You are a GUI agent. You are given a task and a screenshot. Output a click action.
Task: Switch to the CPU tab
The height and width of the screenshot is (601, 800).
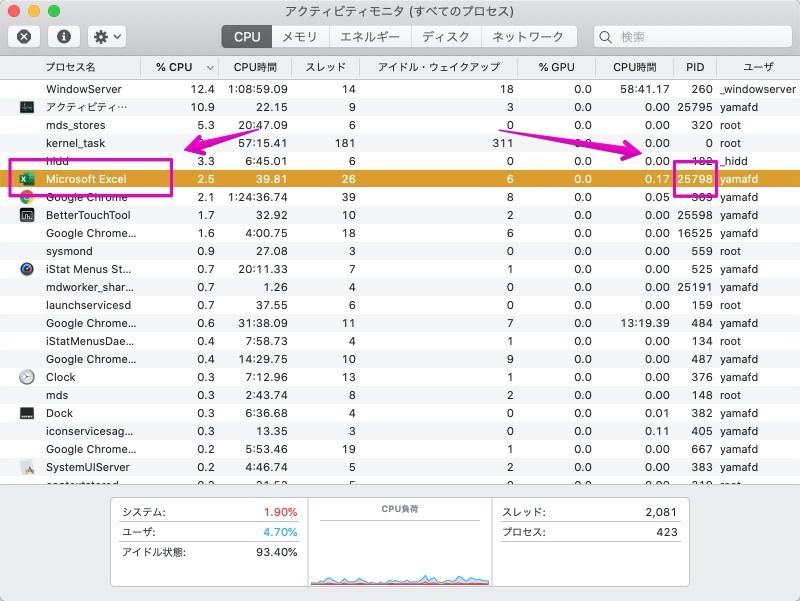247,37
